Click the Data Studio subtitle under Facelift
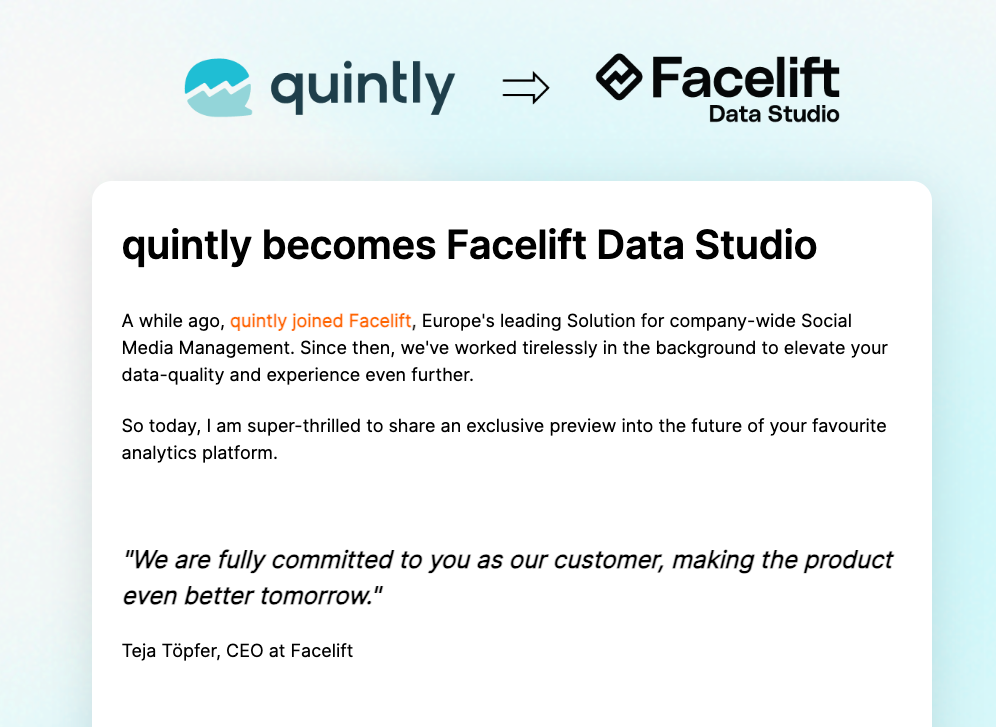 click(774, 114)
